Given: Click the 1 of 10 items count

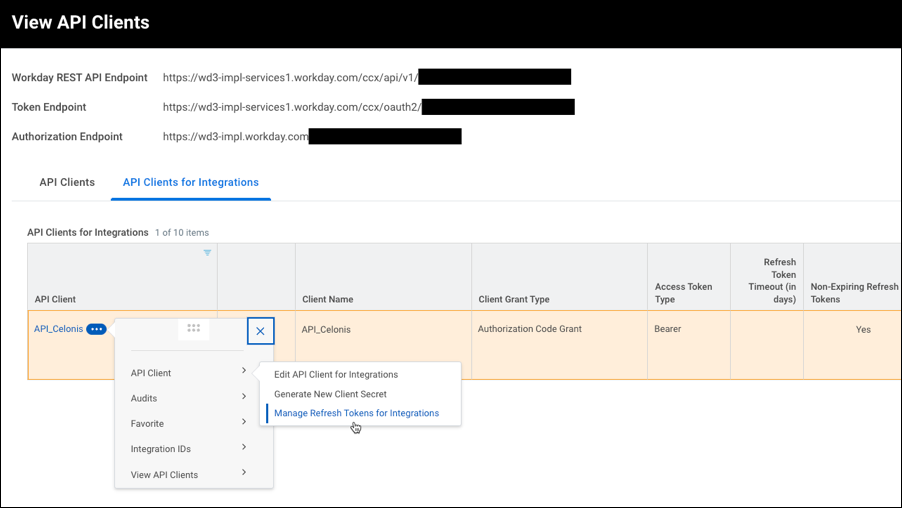Looking at the screenshot, I should click(x=182, y=232).
